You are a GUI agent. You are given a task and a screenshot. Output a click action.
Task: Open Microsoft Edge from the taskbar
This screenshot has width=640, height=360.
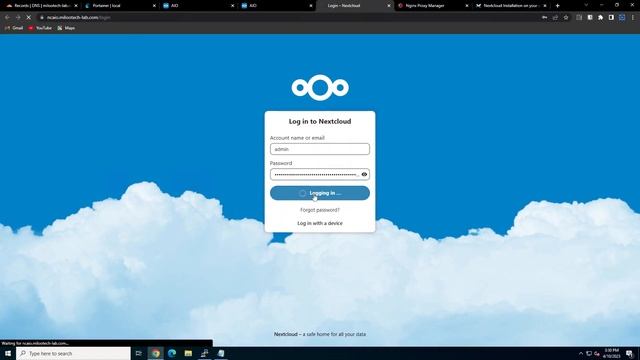coord(172,353)
